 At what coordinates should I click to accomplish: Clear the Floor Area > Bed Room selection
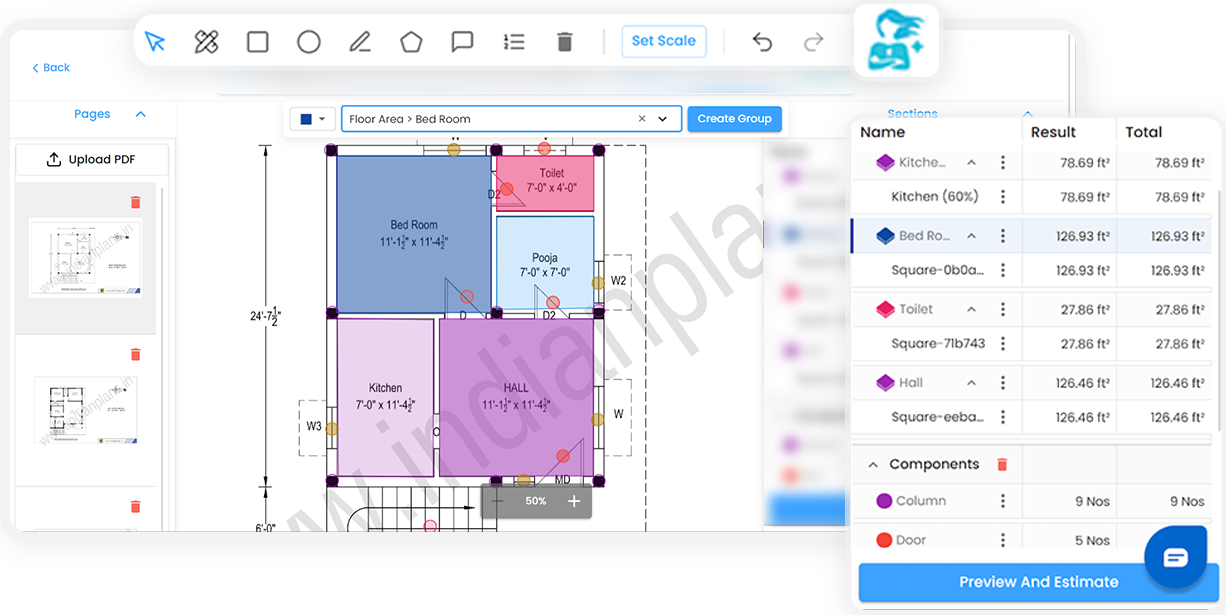pyautogui.click(x=642, y=119)
